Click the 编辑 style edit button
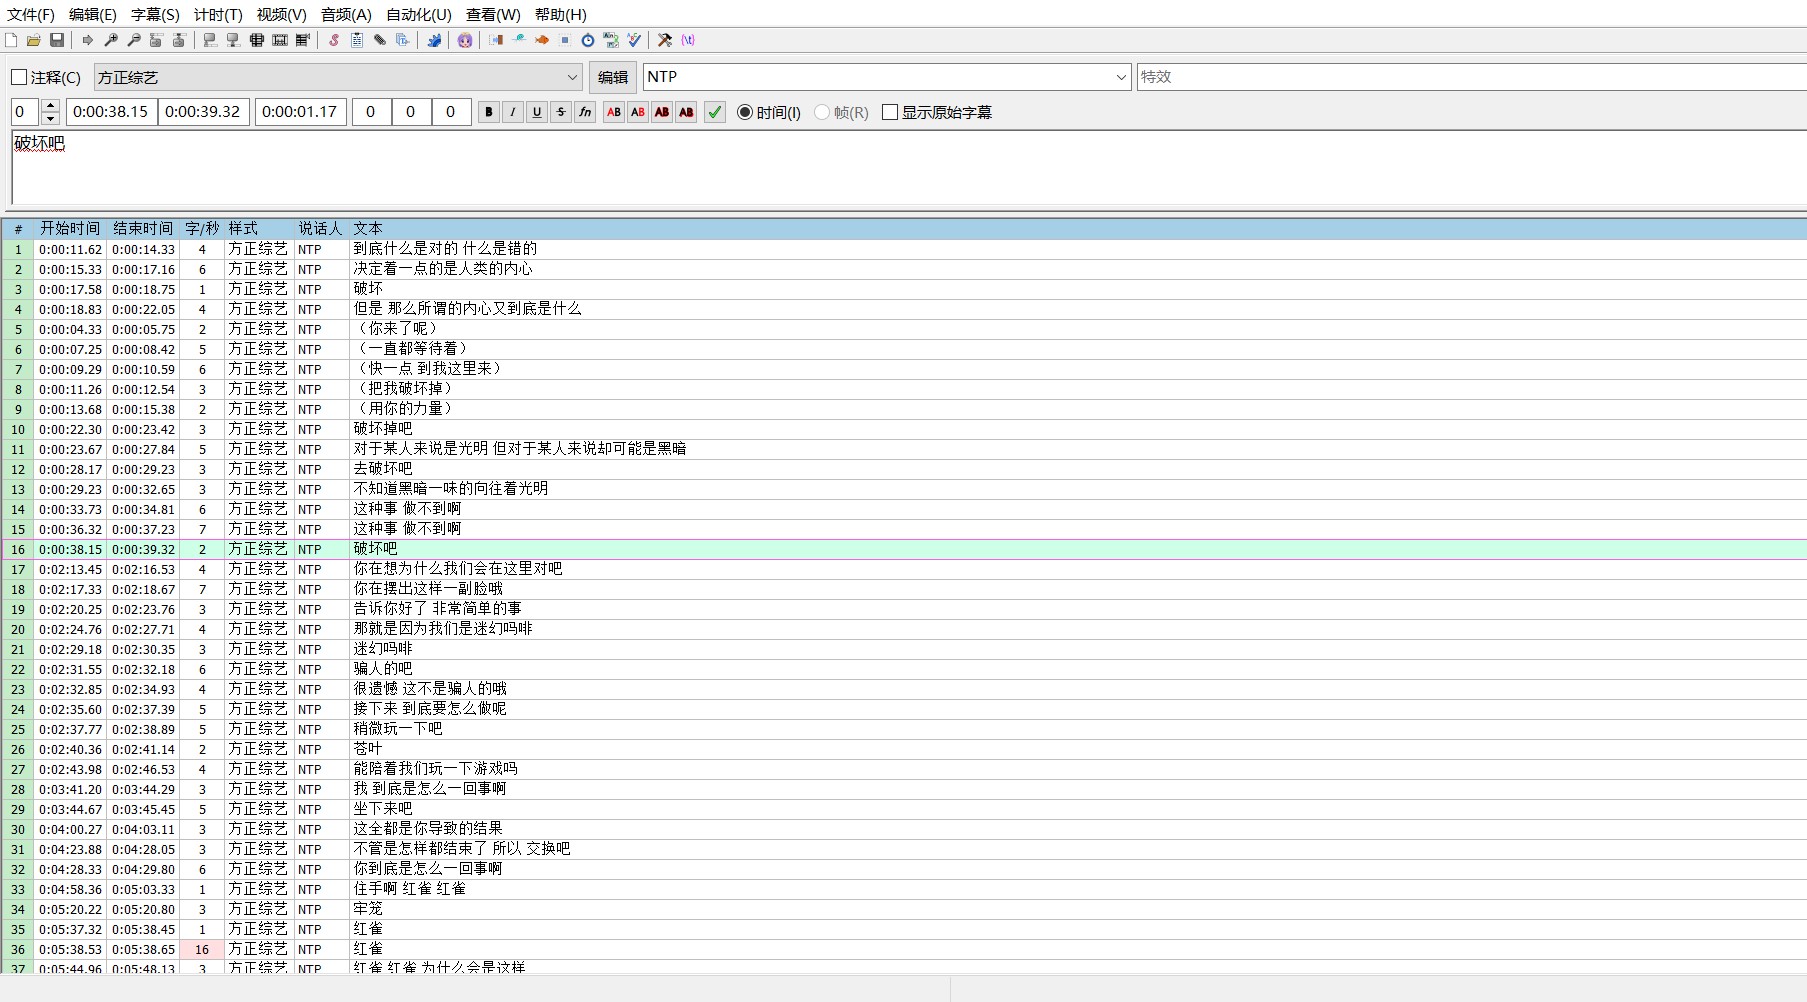This screenshot has height=1002, width=1807. pyautogui.click(x=613, y=77)
